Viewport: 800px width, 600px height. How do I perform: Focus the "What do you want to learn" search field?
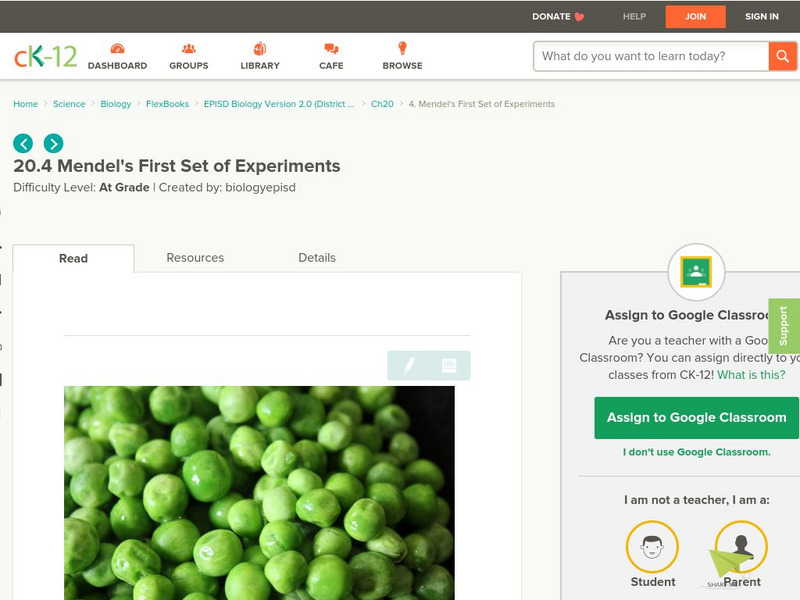(x=651, y=56)
